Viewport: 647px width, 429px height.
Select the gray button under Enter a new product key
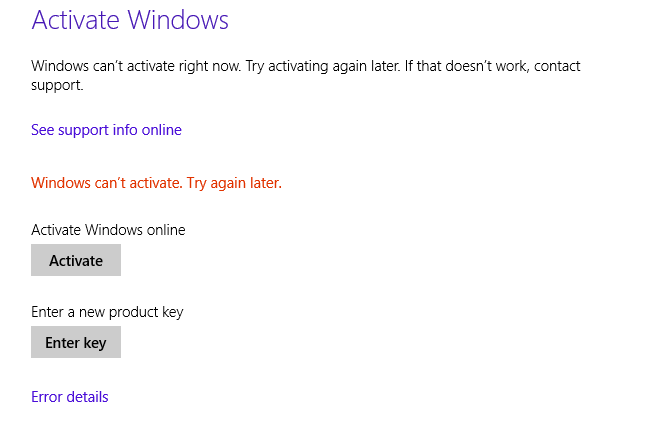click(x=76, y=342)
